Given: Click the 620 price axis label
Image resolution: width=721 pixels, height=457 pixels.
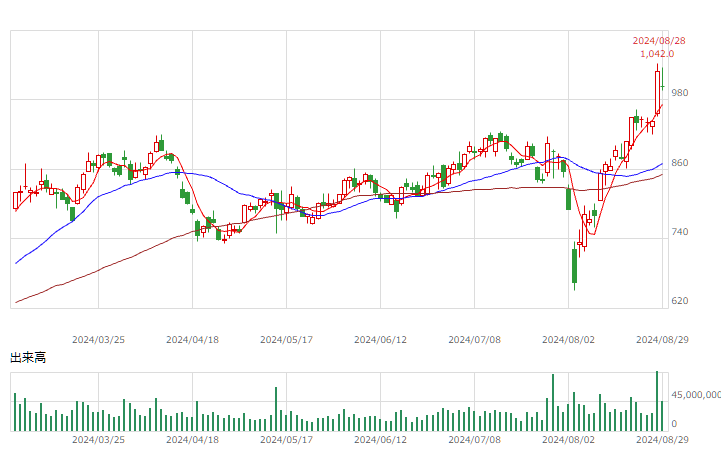Looking at the screenshot, I should (x=680, y=301).
